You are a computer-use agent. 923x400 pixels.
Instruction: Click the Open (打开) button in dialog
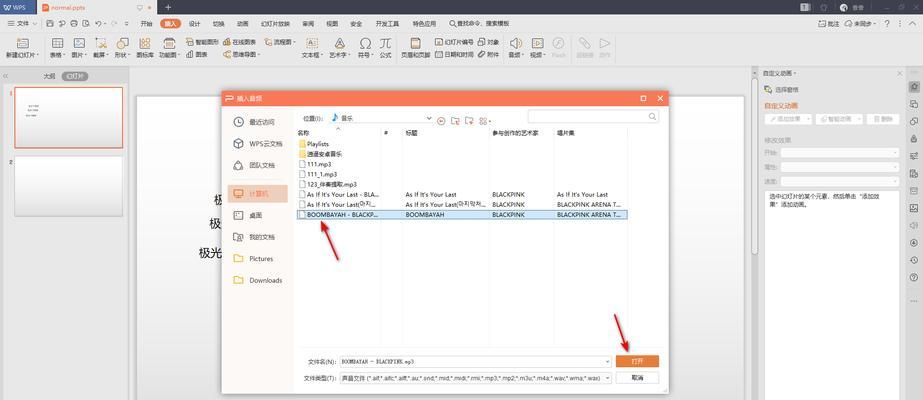point(637,361)
